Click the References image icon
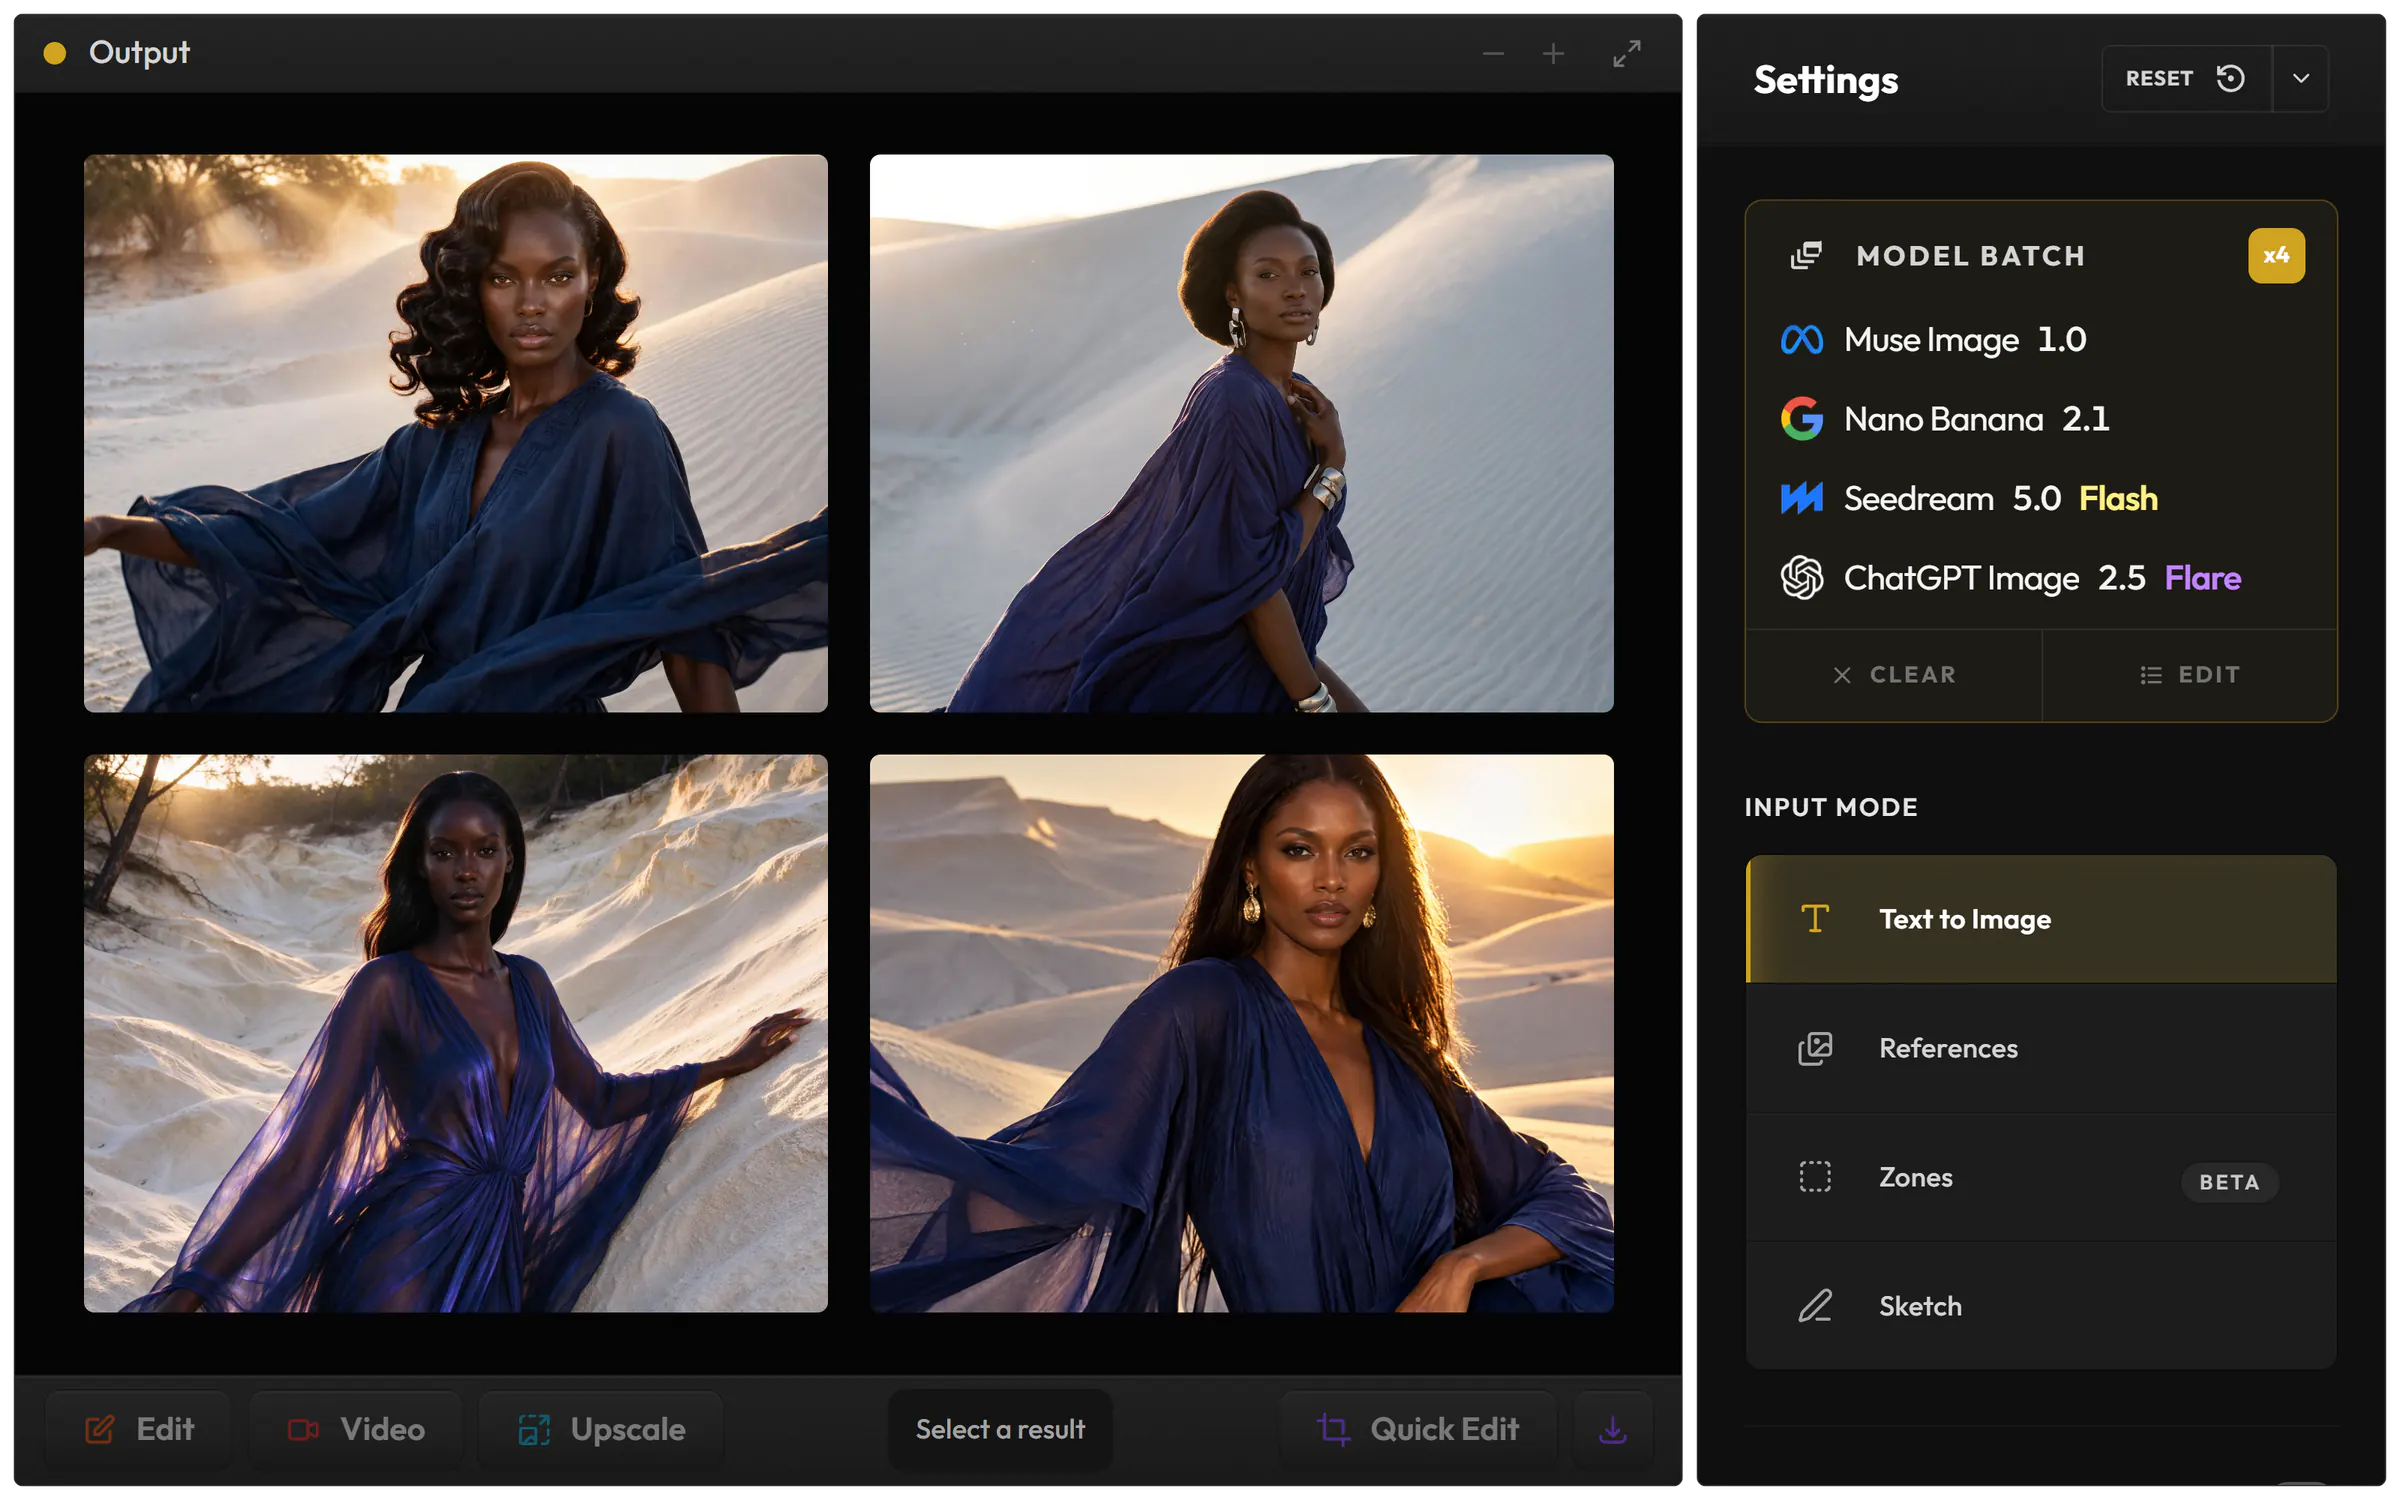Image resolution: width=2400 pixels, height=1500 pixels. (1815, 1049)
